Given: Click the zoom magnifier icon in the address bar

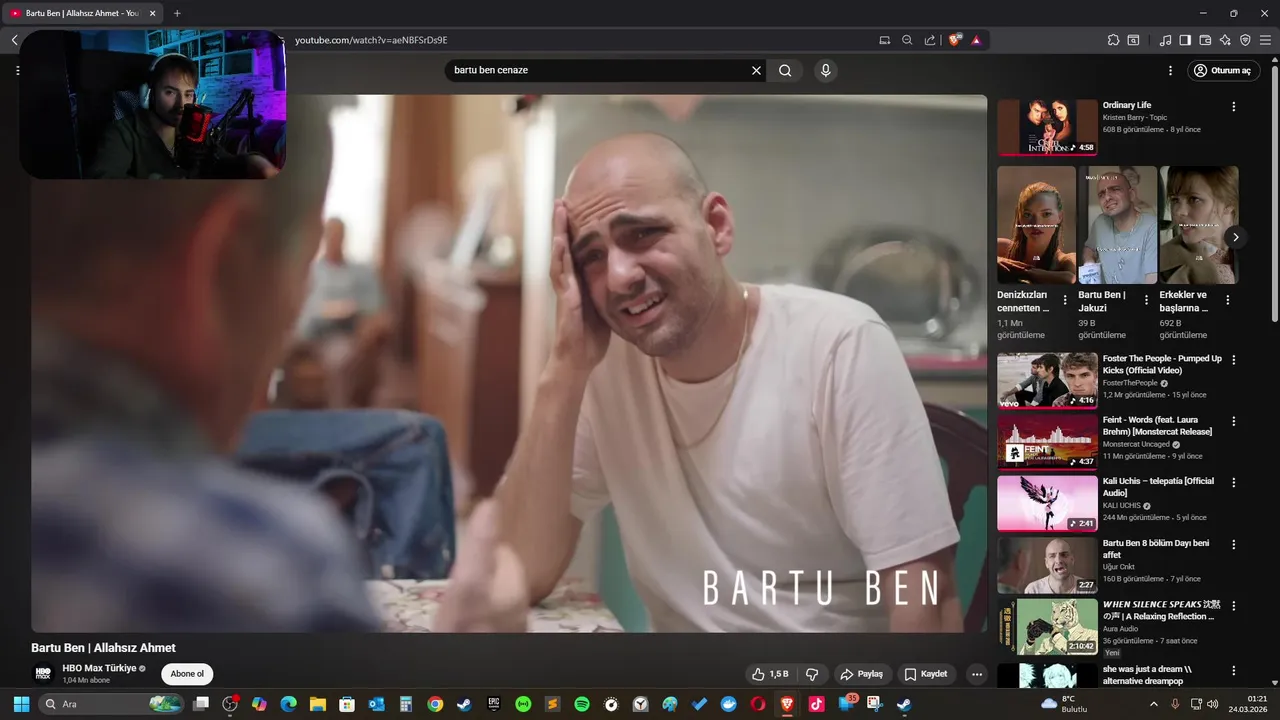Looking at the screenshot, I should click(x=907, y=40).
